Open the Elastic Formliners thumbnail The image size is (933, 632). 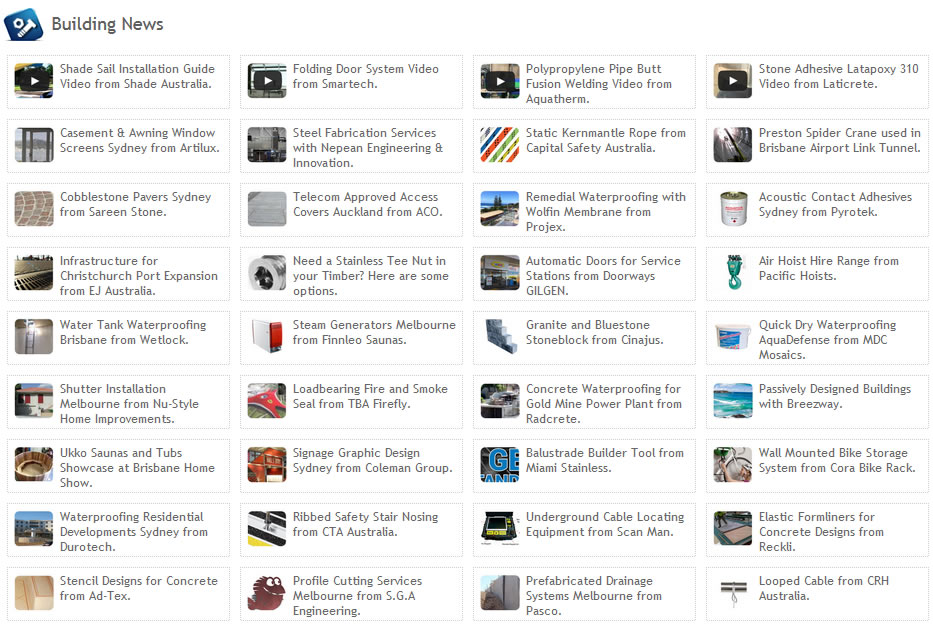click(733, 528)
